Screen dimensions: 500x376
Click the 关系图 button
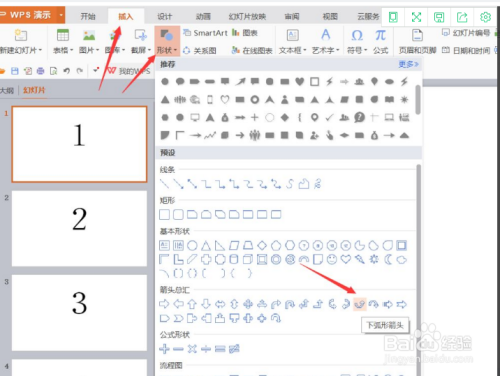(x=200, y=51)
